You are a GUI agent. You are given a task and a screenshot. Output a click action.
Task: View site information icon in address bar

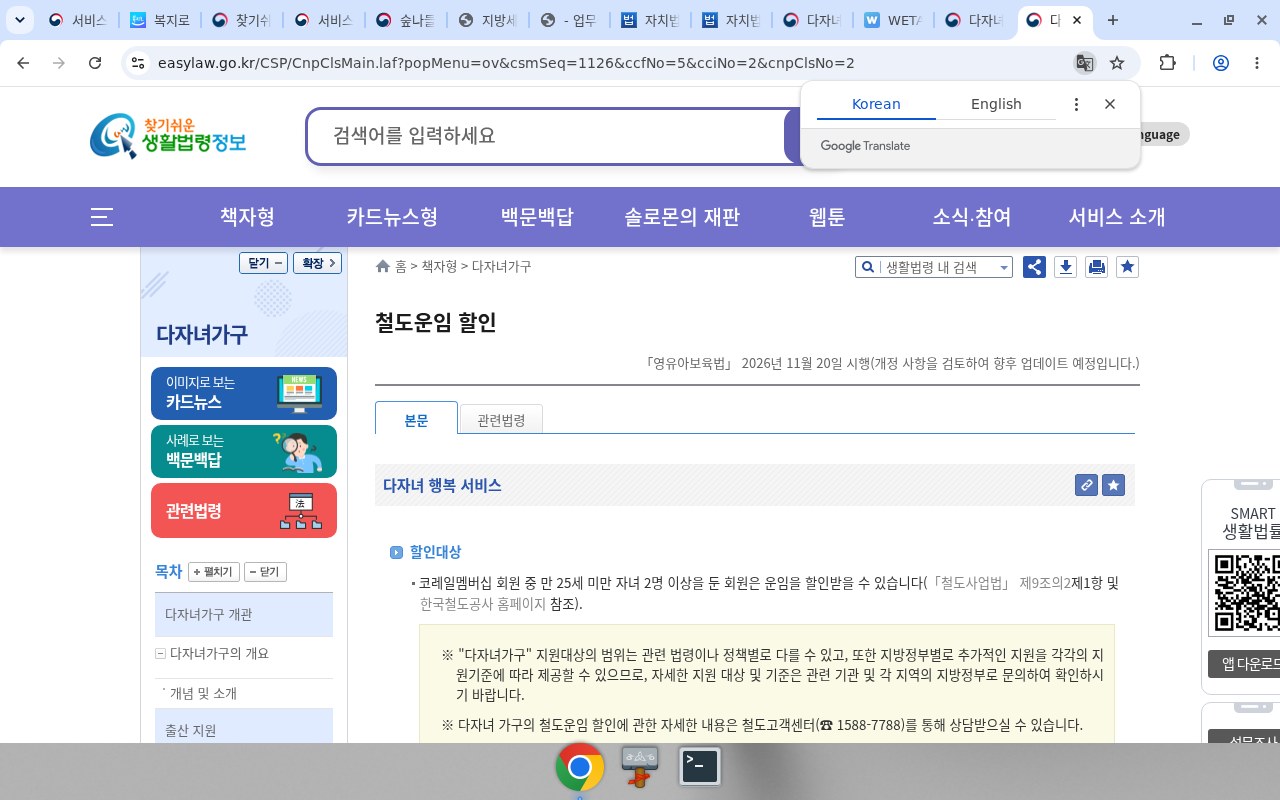coord(138,63)
